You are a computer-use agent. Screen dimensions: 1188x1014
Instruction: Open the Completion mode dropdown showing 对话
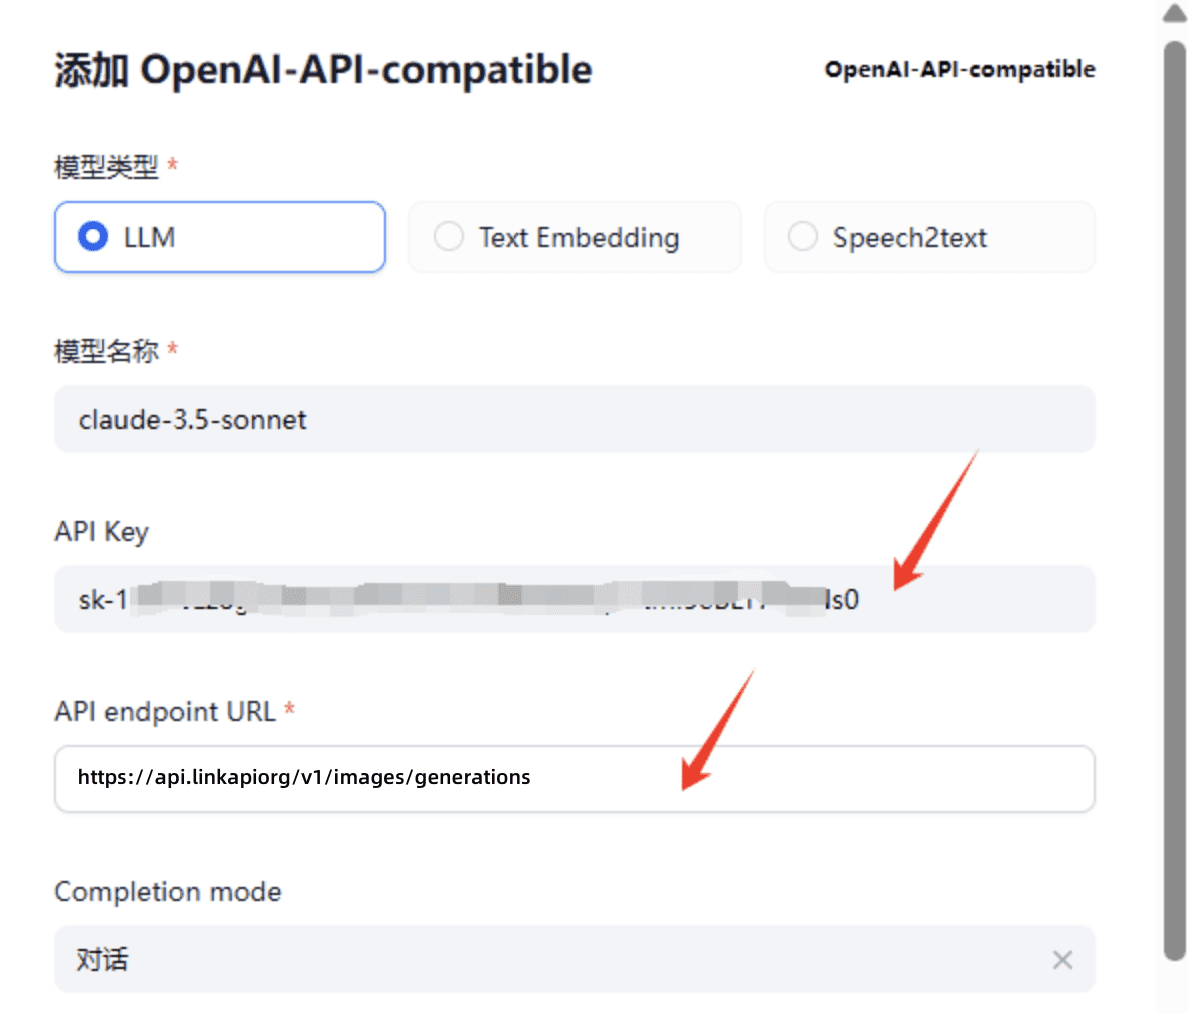pos(560,960)
